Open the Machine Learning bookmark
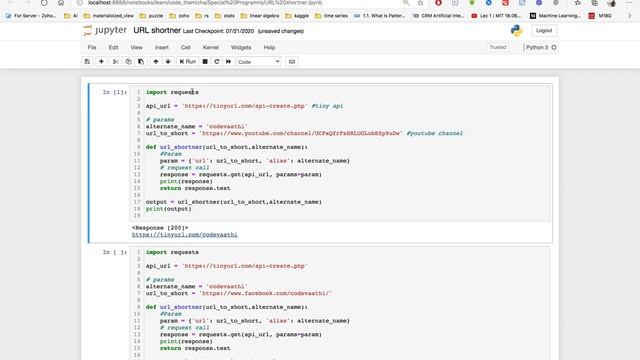The image size is (640, 360). (x=555, y=16)
